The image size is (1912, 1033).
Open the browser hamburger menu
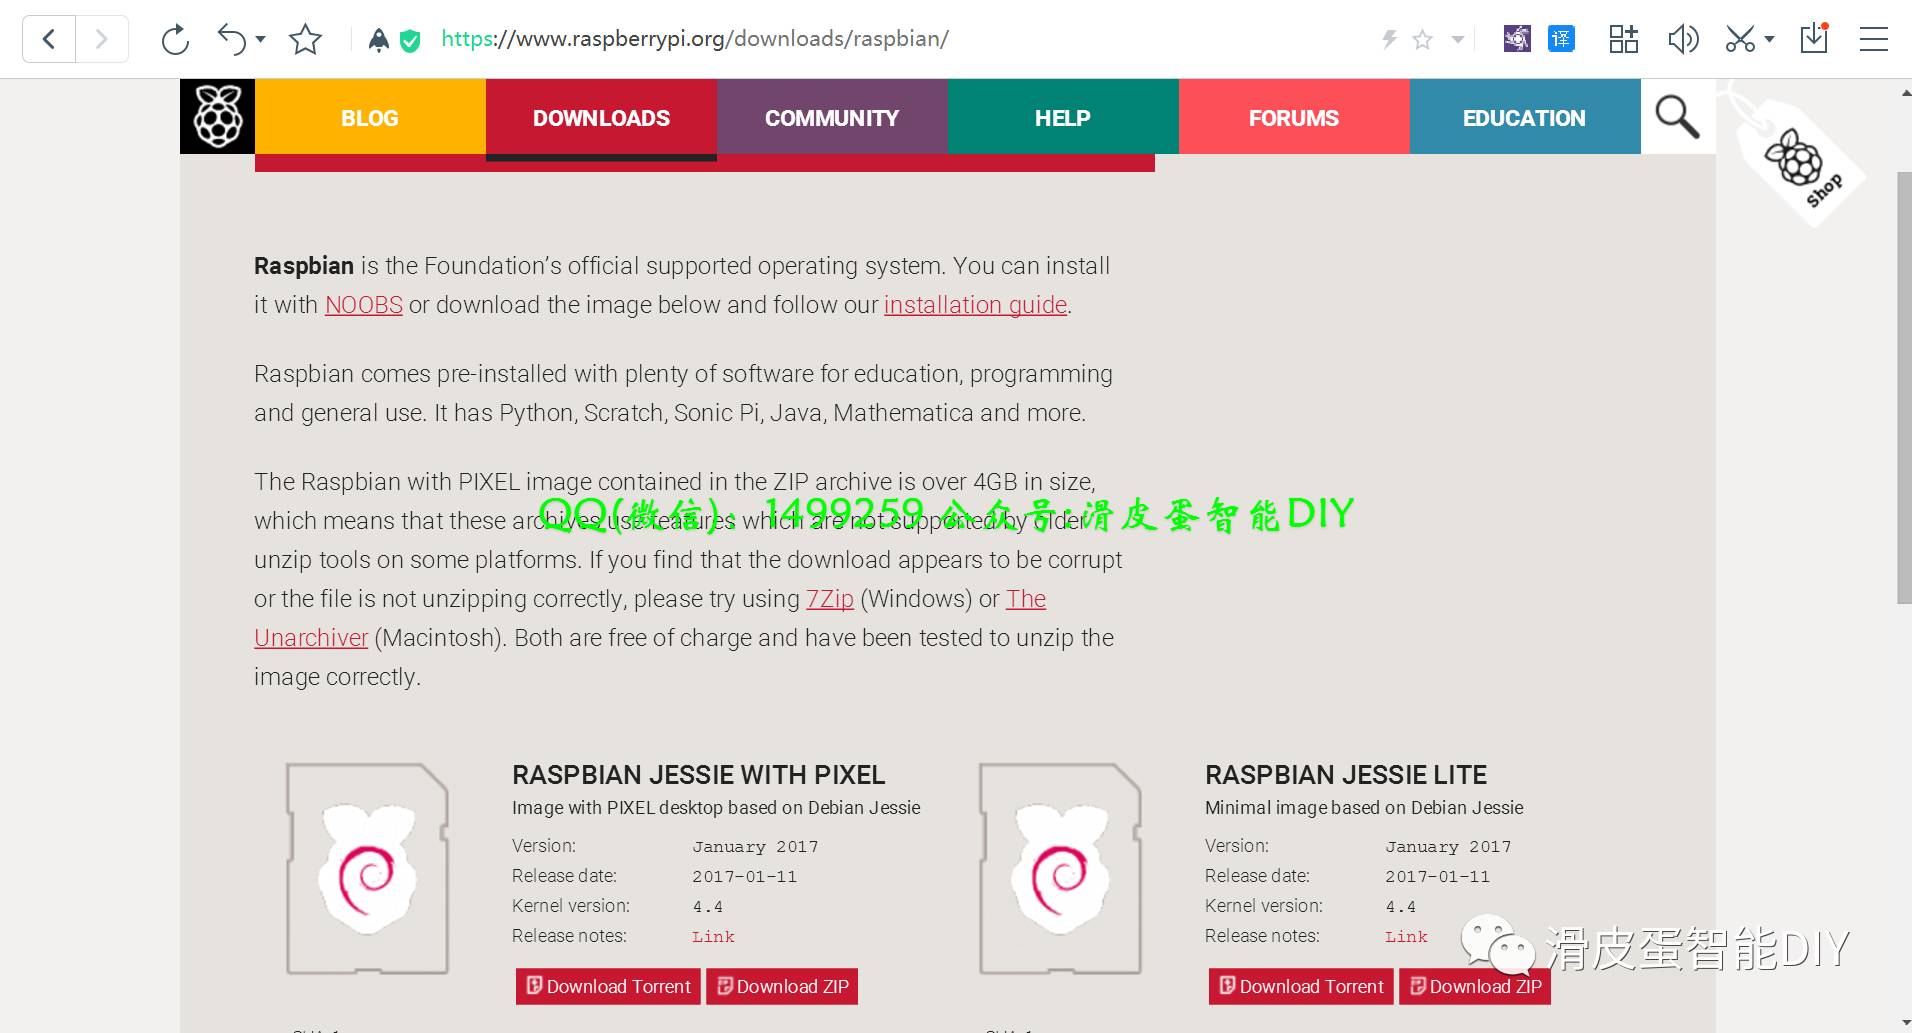(x=1873, y=39)
